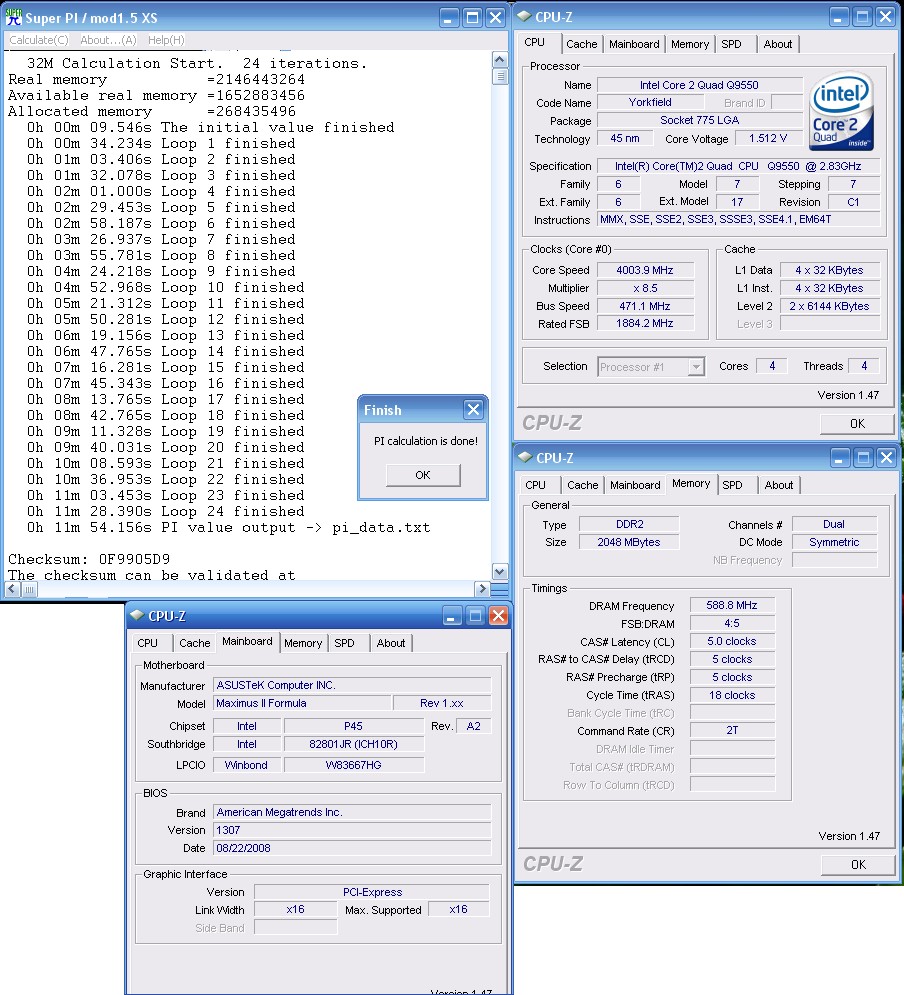
Task: Click the motherboard Model Maximus II Formula
Action: point(301,703)
